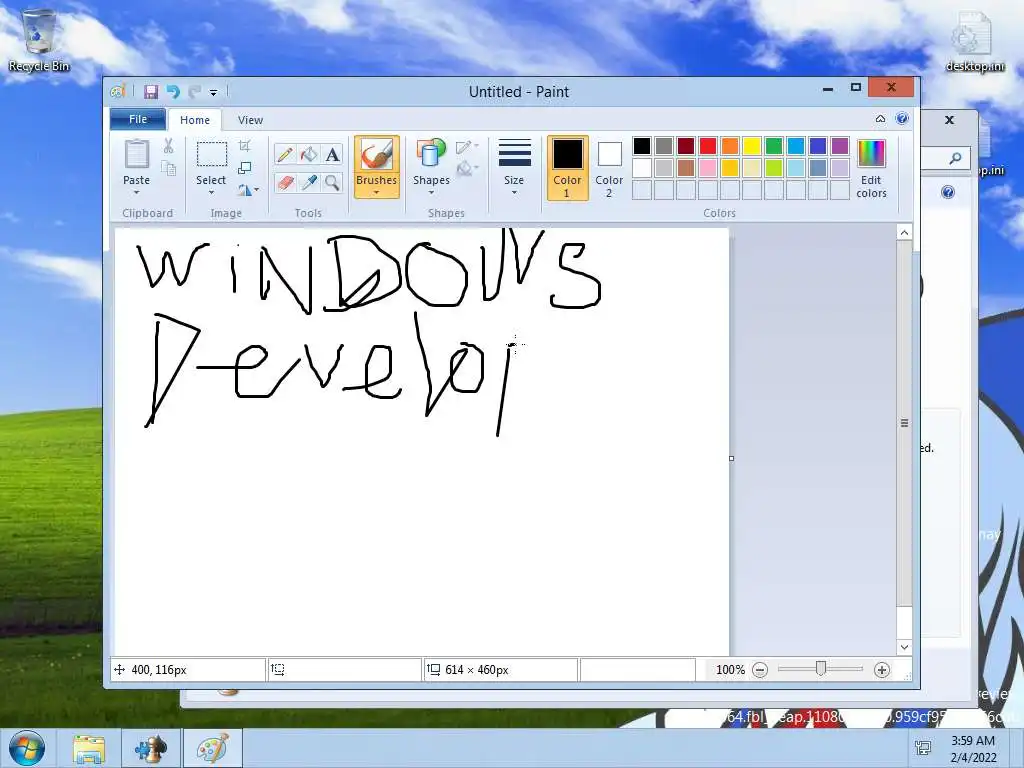This screenshot has height=768, width=1024.
Task: Click the Select rectangle icon
Action: (212, 155)
